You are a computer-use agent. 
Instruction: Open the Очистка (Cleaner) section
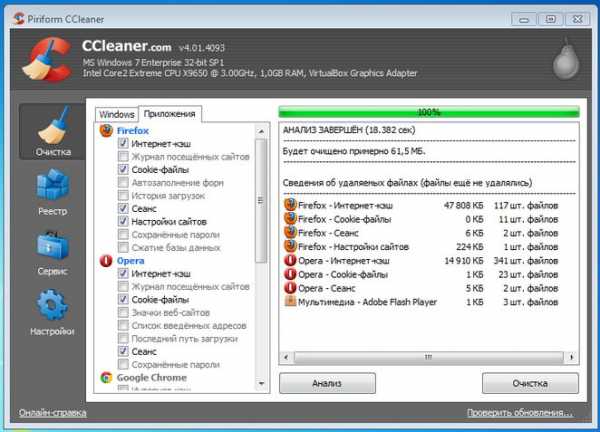click(52, 132)
